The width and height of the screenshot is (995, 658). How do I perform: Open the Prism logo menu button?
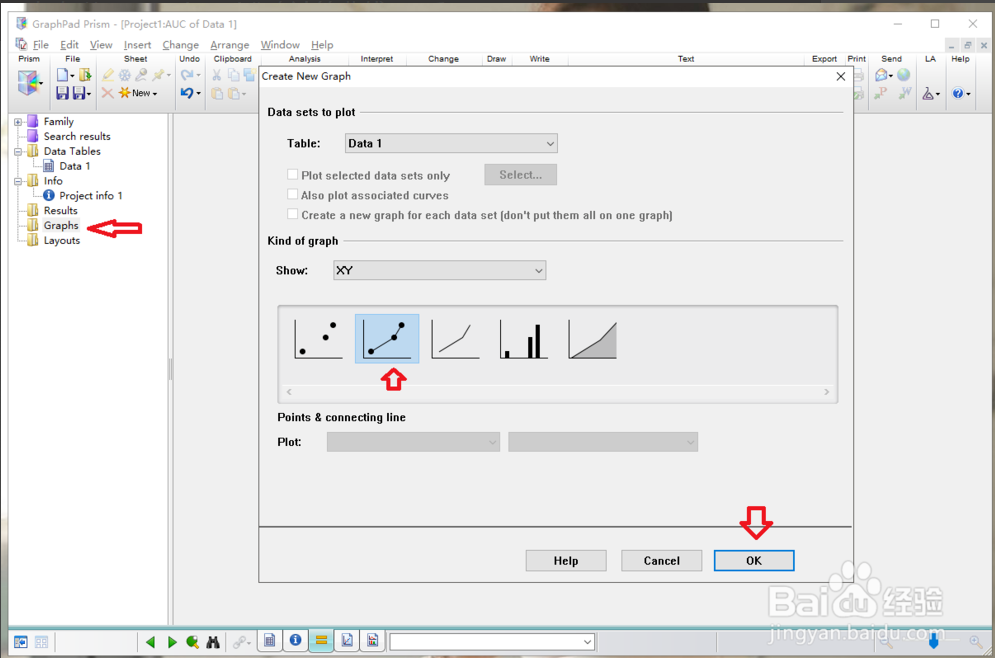[x=29, y=83]
